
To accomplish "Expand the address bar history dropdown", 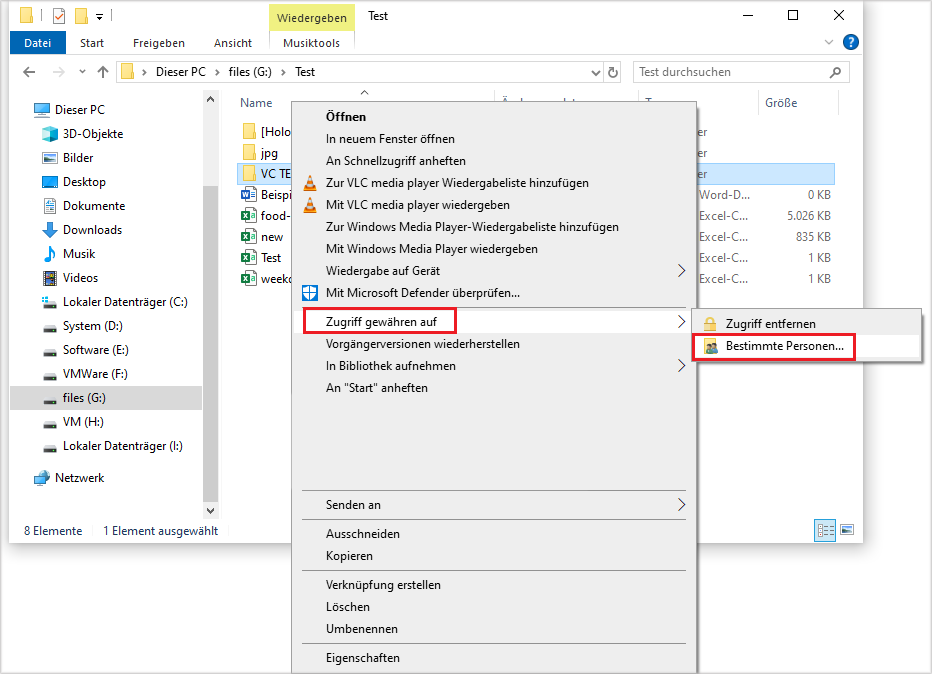I will pyautogui.click(x=596, y=73).
